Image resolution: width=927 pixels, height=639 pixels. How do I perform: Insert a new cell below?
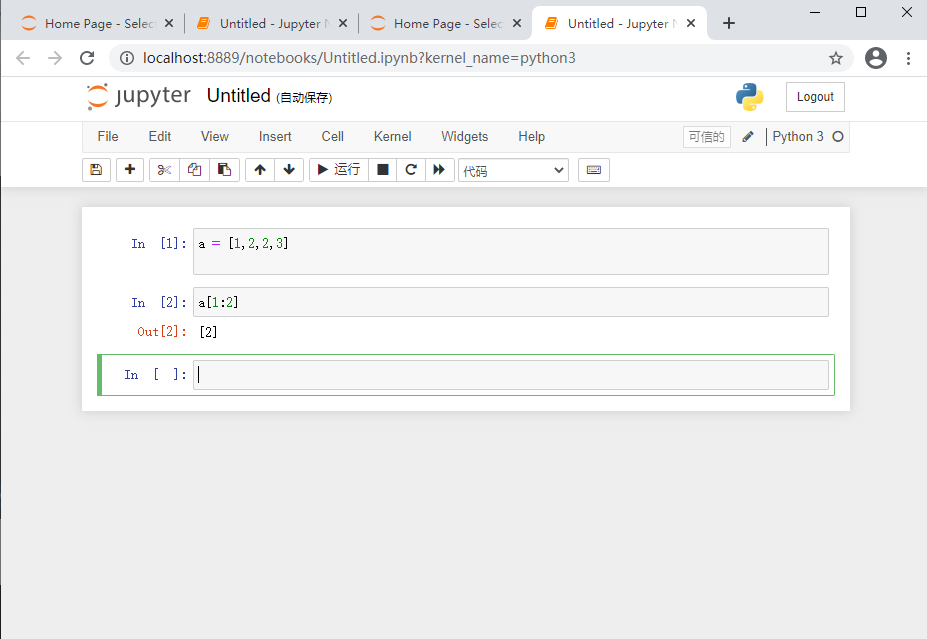129,170
